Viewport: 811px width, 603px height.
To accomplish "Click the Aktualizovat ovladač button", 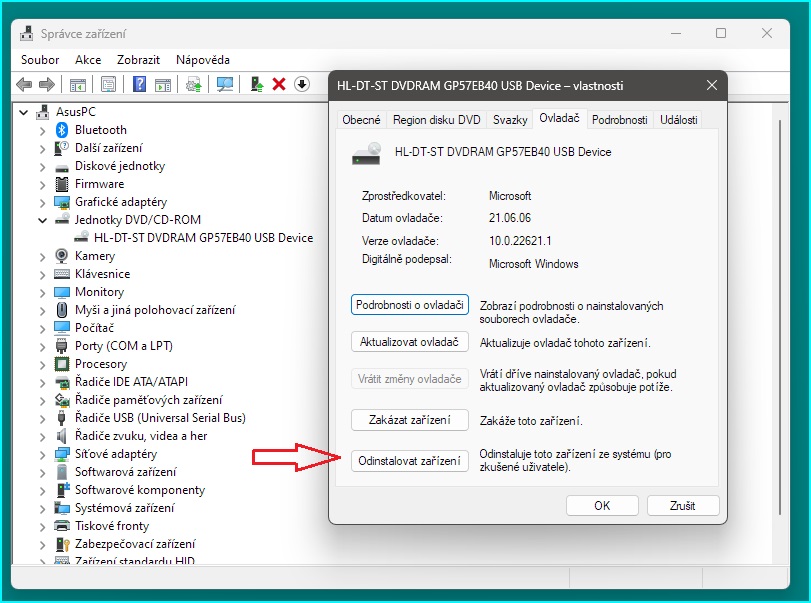I will click(410, 342).
